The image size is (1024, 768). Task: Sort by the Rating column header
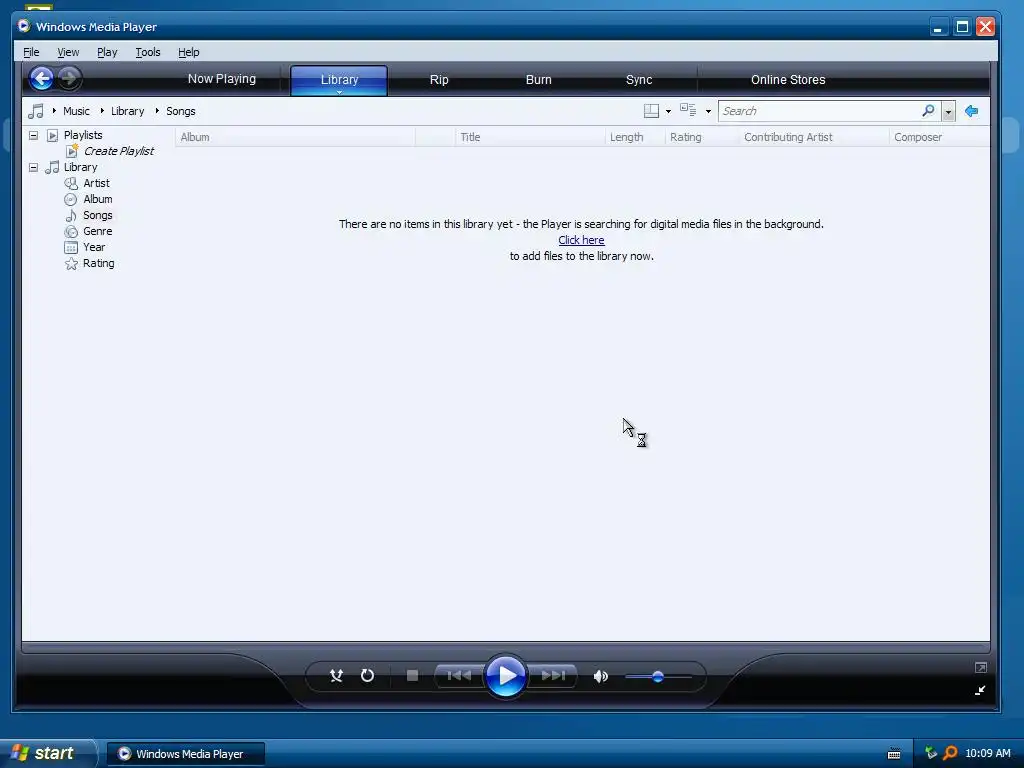(702, 137)
